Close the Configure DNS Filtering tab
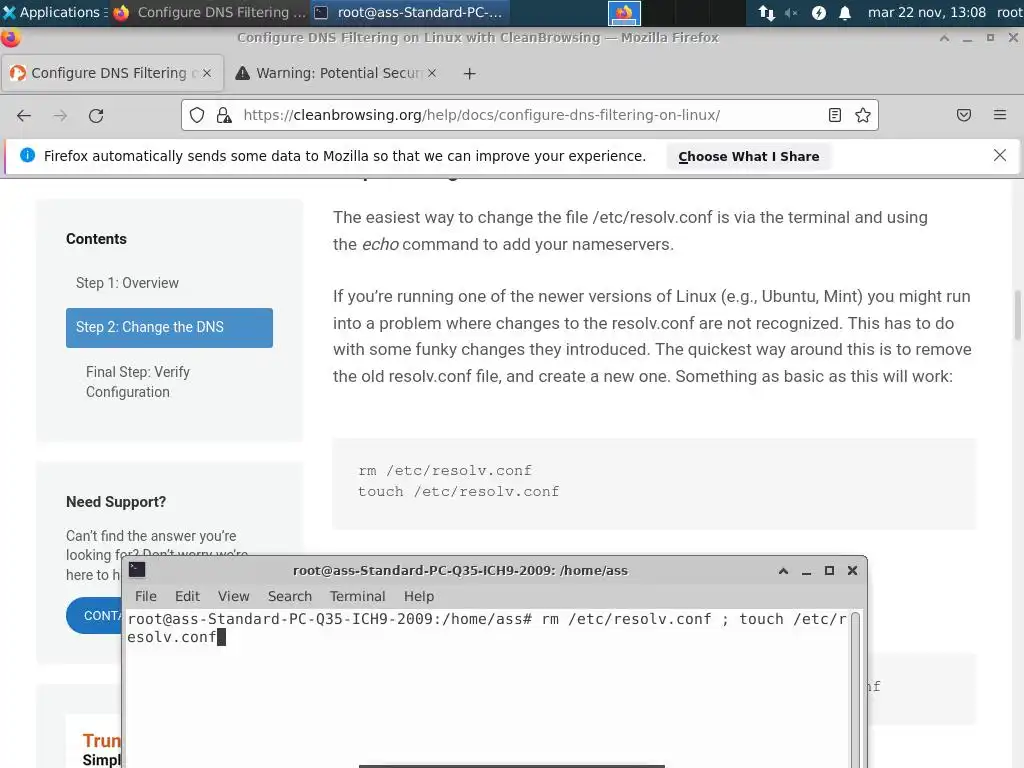 tap(207, 73)
